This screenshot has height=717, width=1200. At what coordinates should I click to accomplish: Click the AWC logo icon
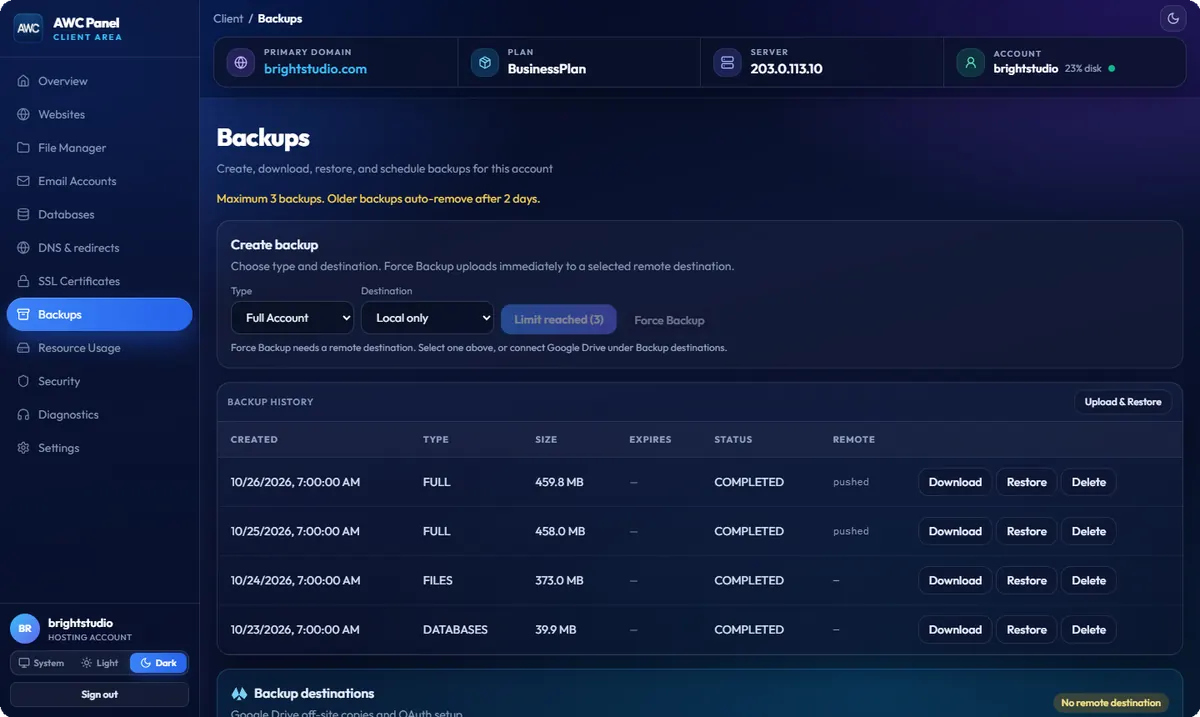pyautogui.click(x=28, y=28)
